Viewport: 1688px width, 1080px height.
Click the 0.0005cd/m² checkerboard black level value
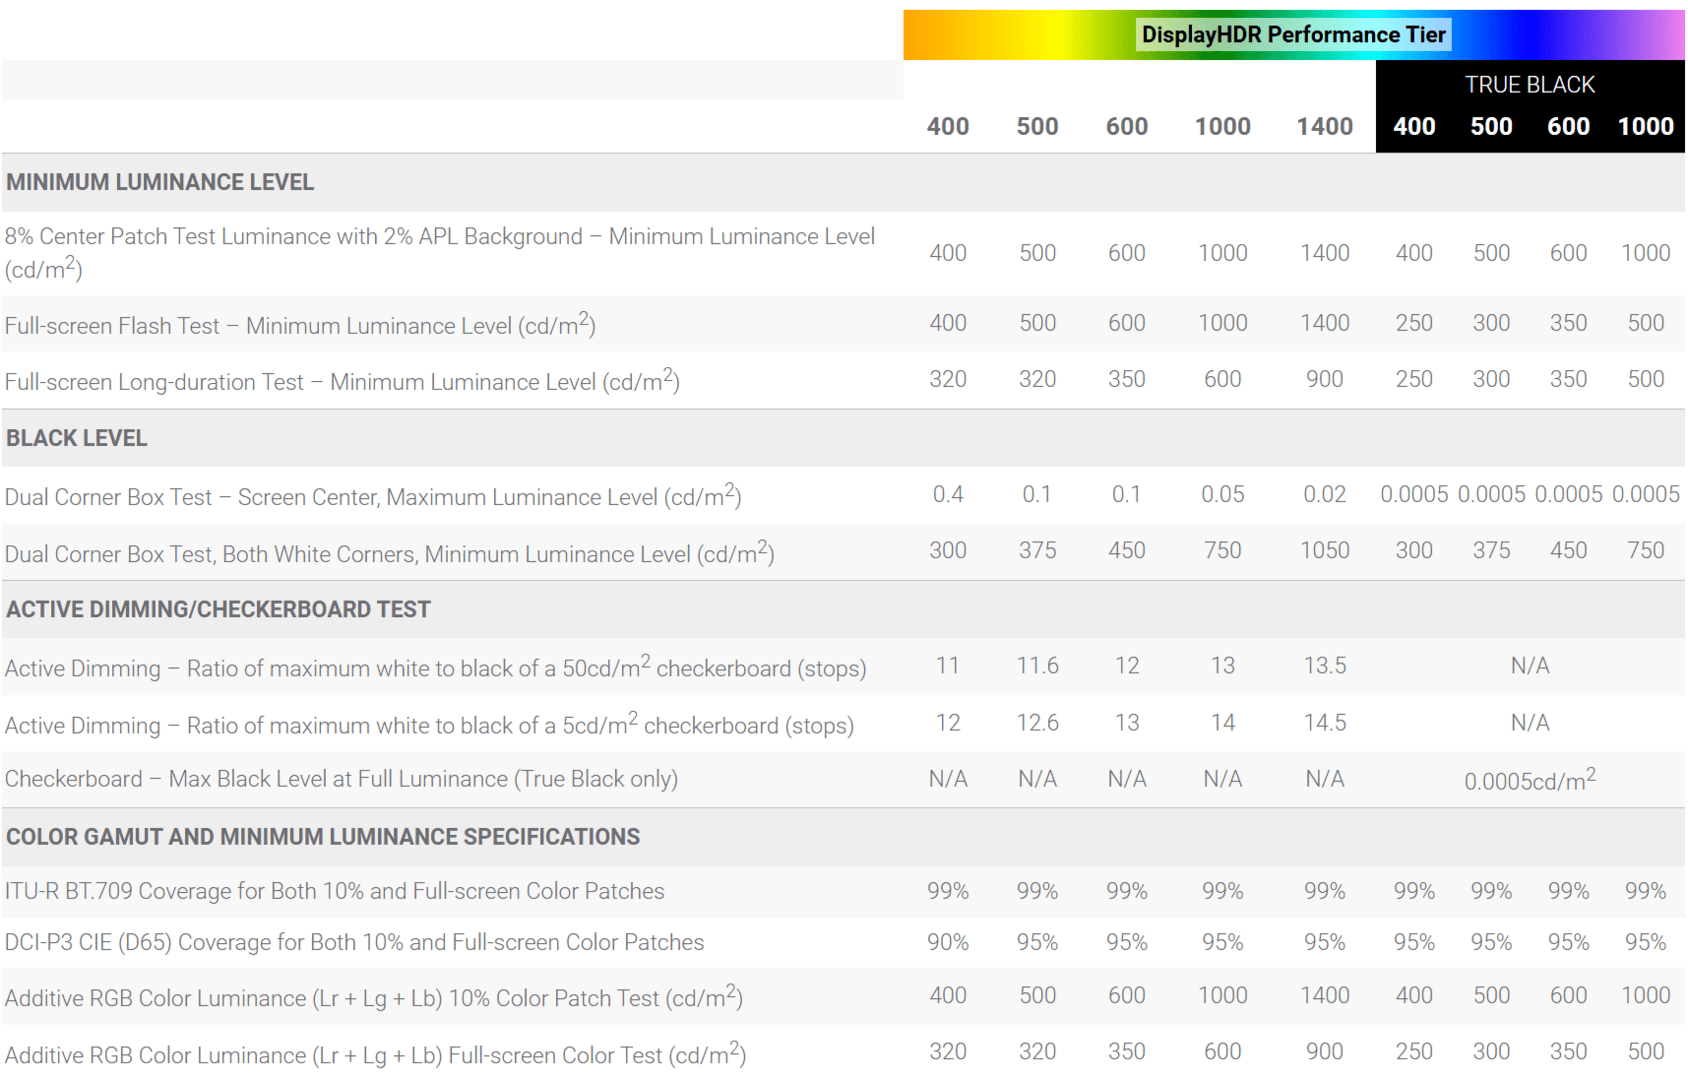tap(1529, 780)
